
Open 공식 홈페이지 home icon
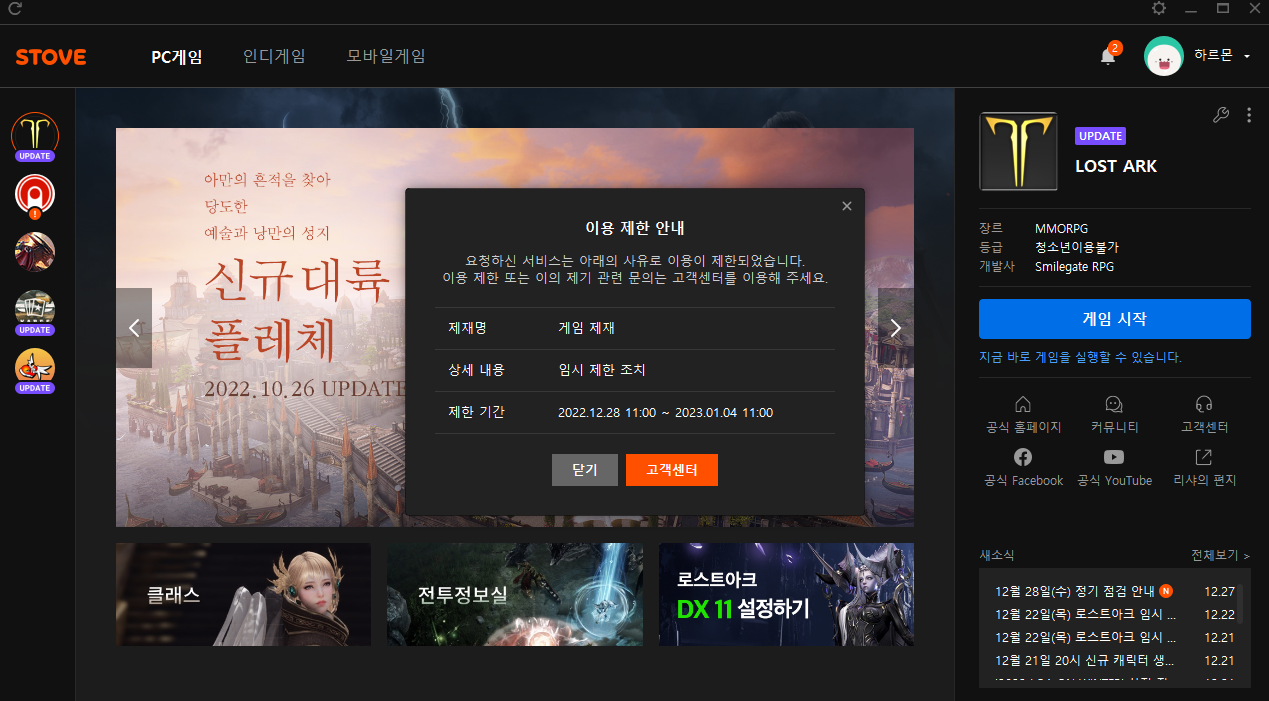click(x=1022, y=404)
